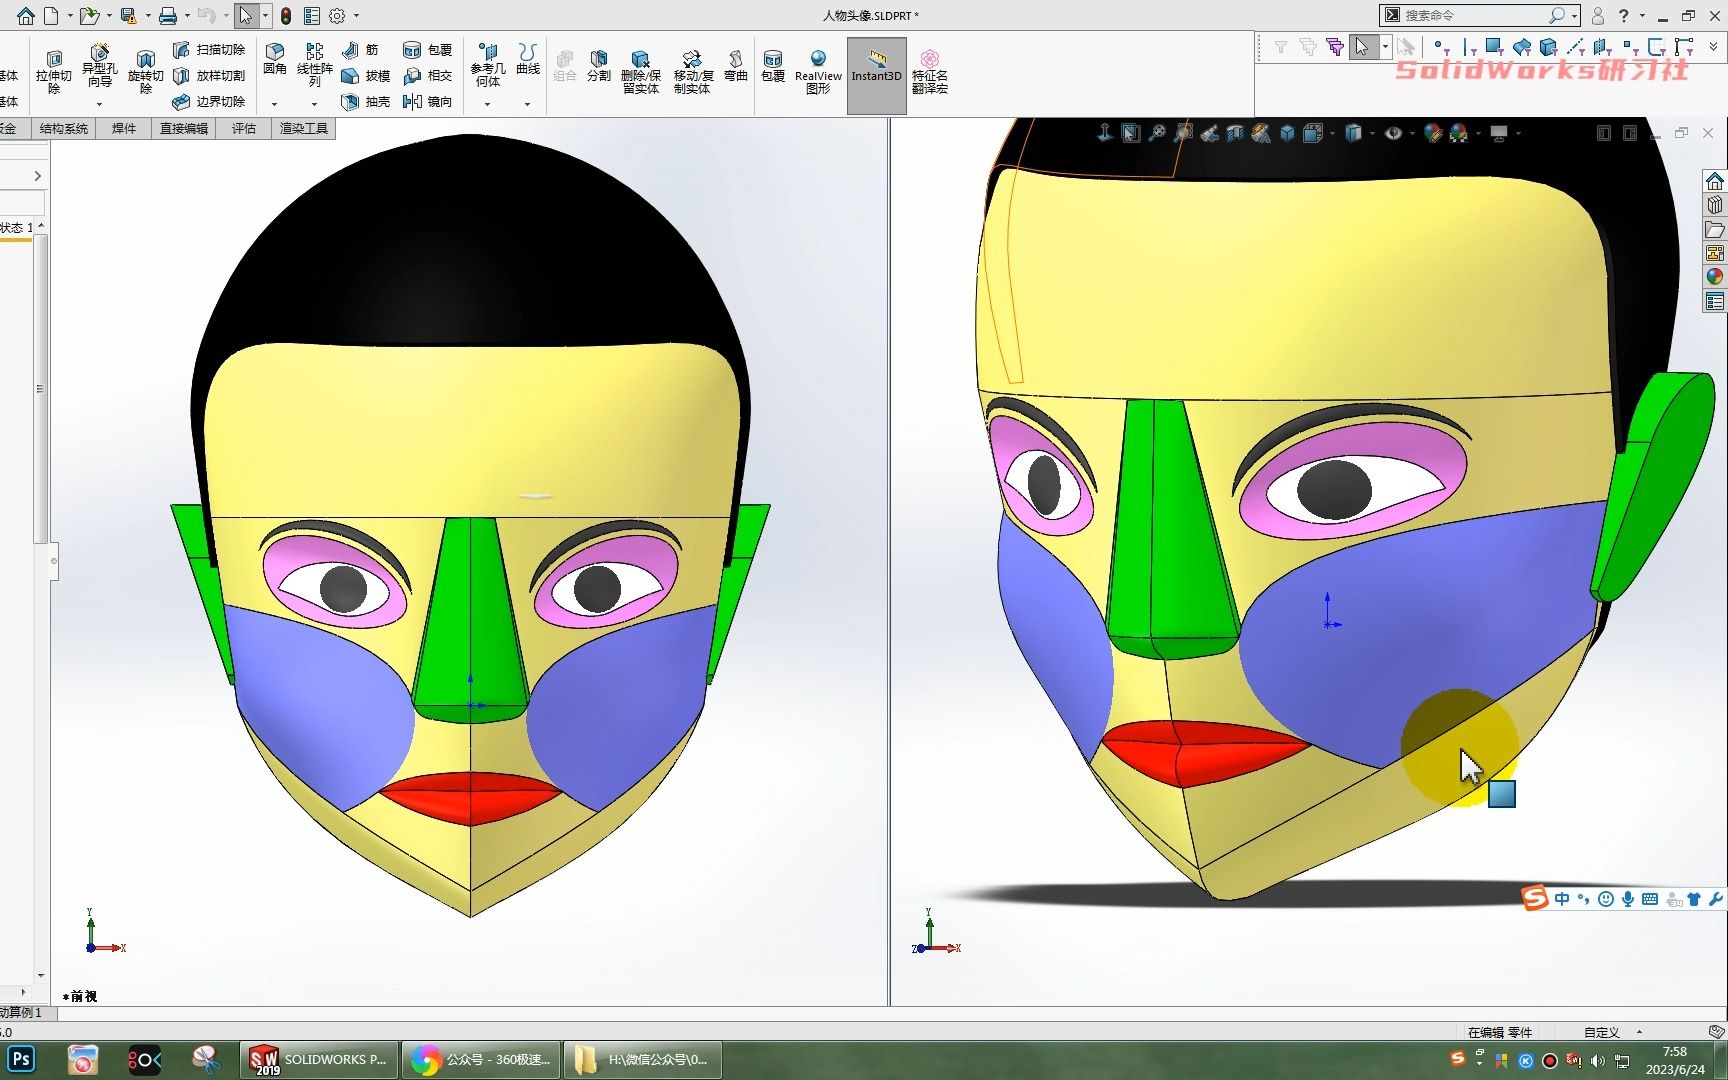Open the 异型孔向导 (Hole Wizard) tool
This screenshot has width=1728, height=1080.
tap(99, 66)
